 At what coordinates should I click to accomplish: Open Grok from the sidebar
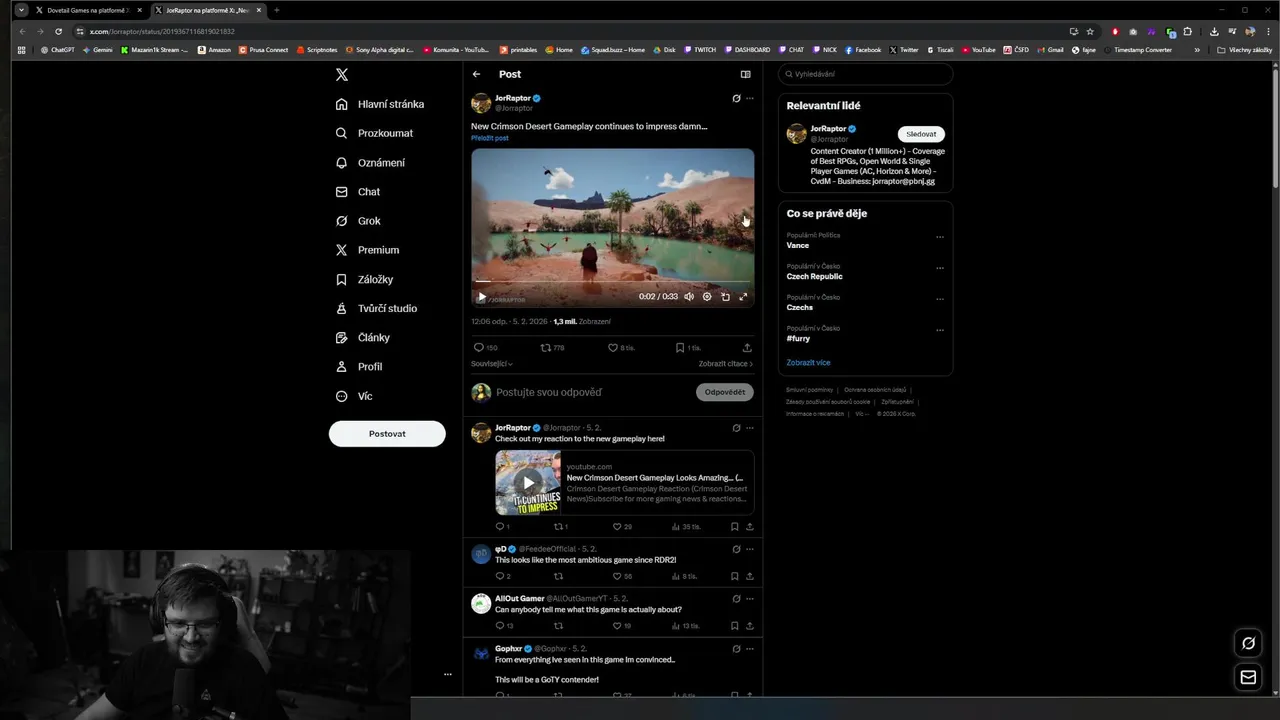pyautogui.click(x=358, y=221)
